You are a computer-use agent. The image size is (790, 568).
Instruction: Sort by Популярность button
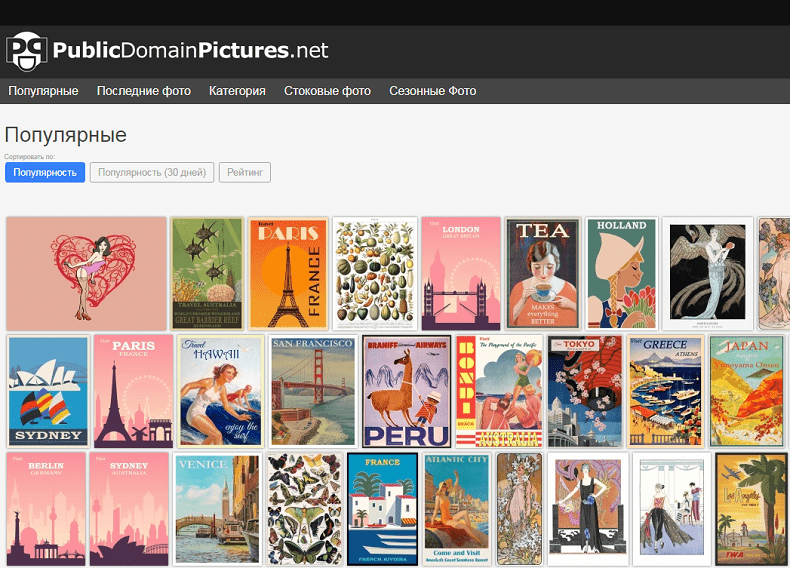pos(45,172)
